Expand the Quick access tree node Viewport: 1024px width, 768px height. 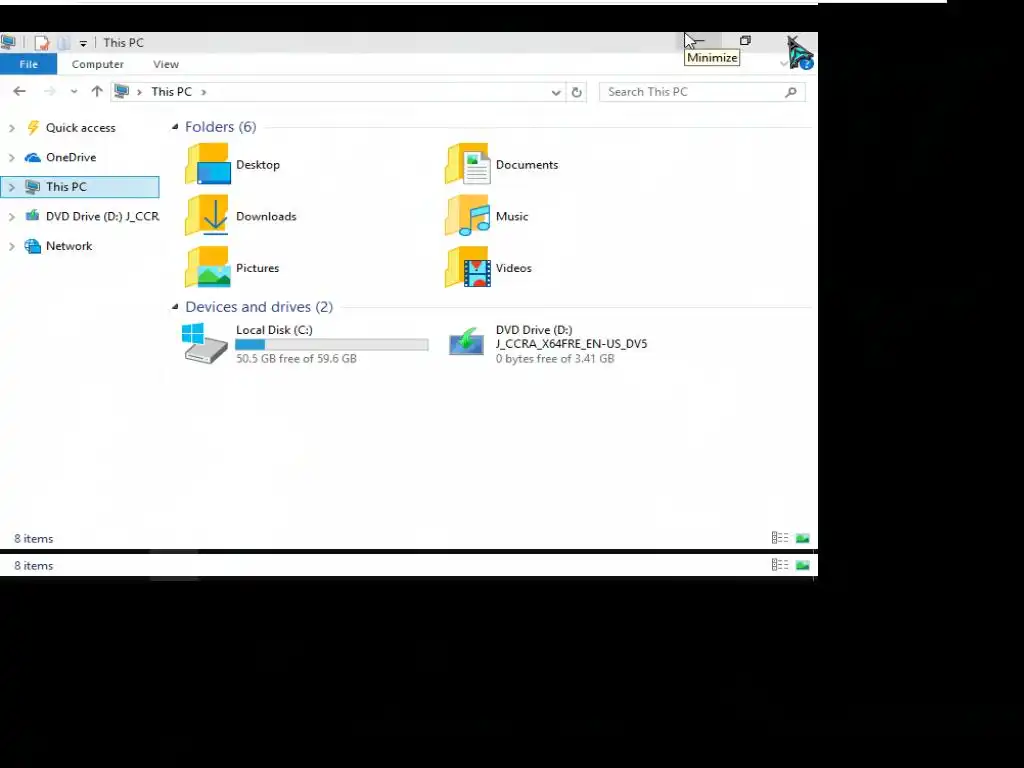[12, 128]
